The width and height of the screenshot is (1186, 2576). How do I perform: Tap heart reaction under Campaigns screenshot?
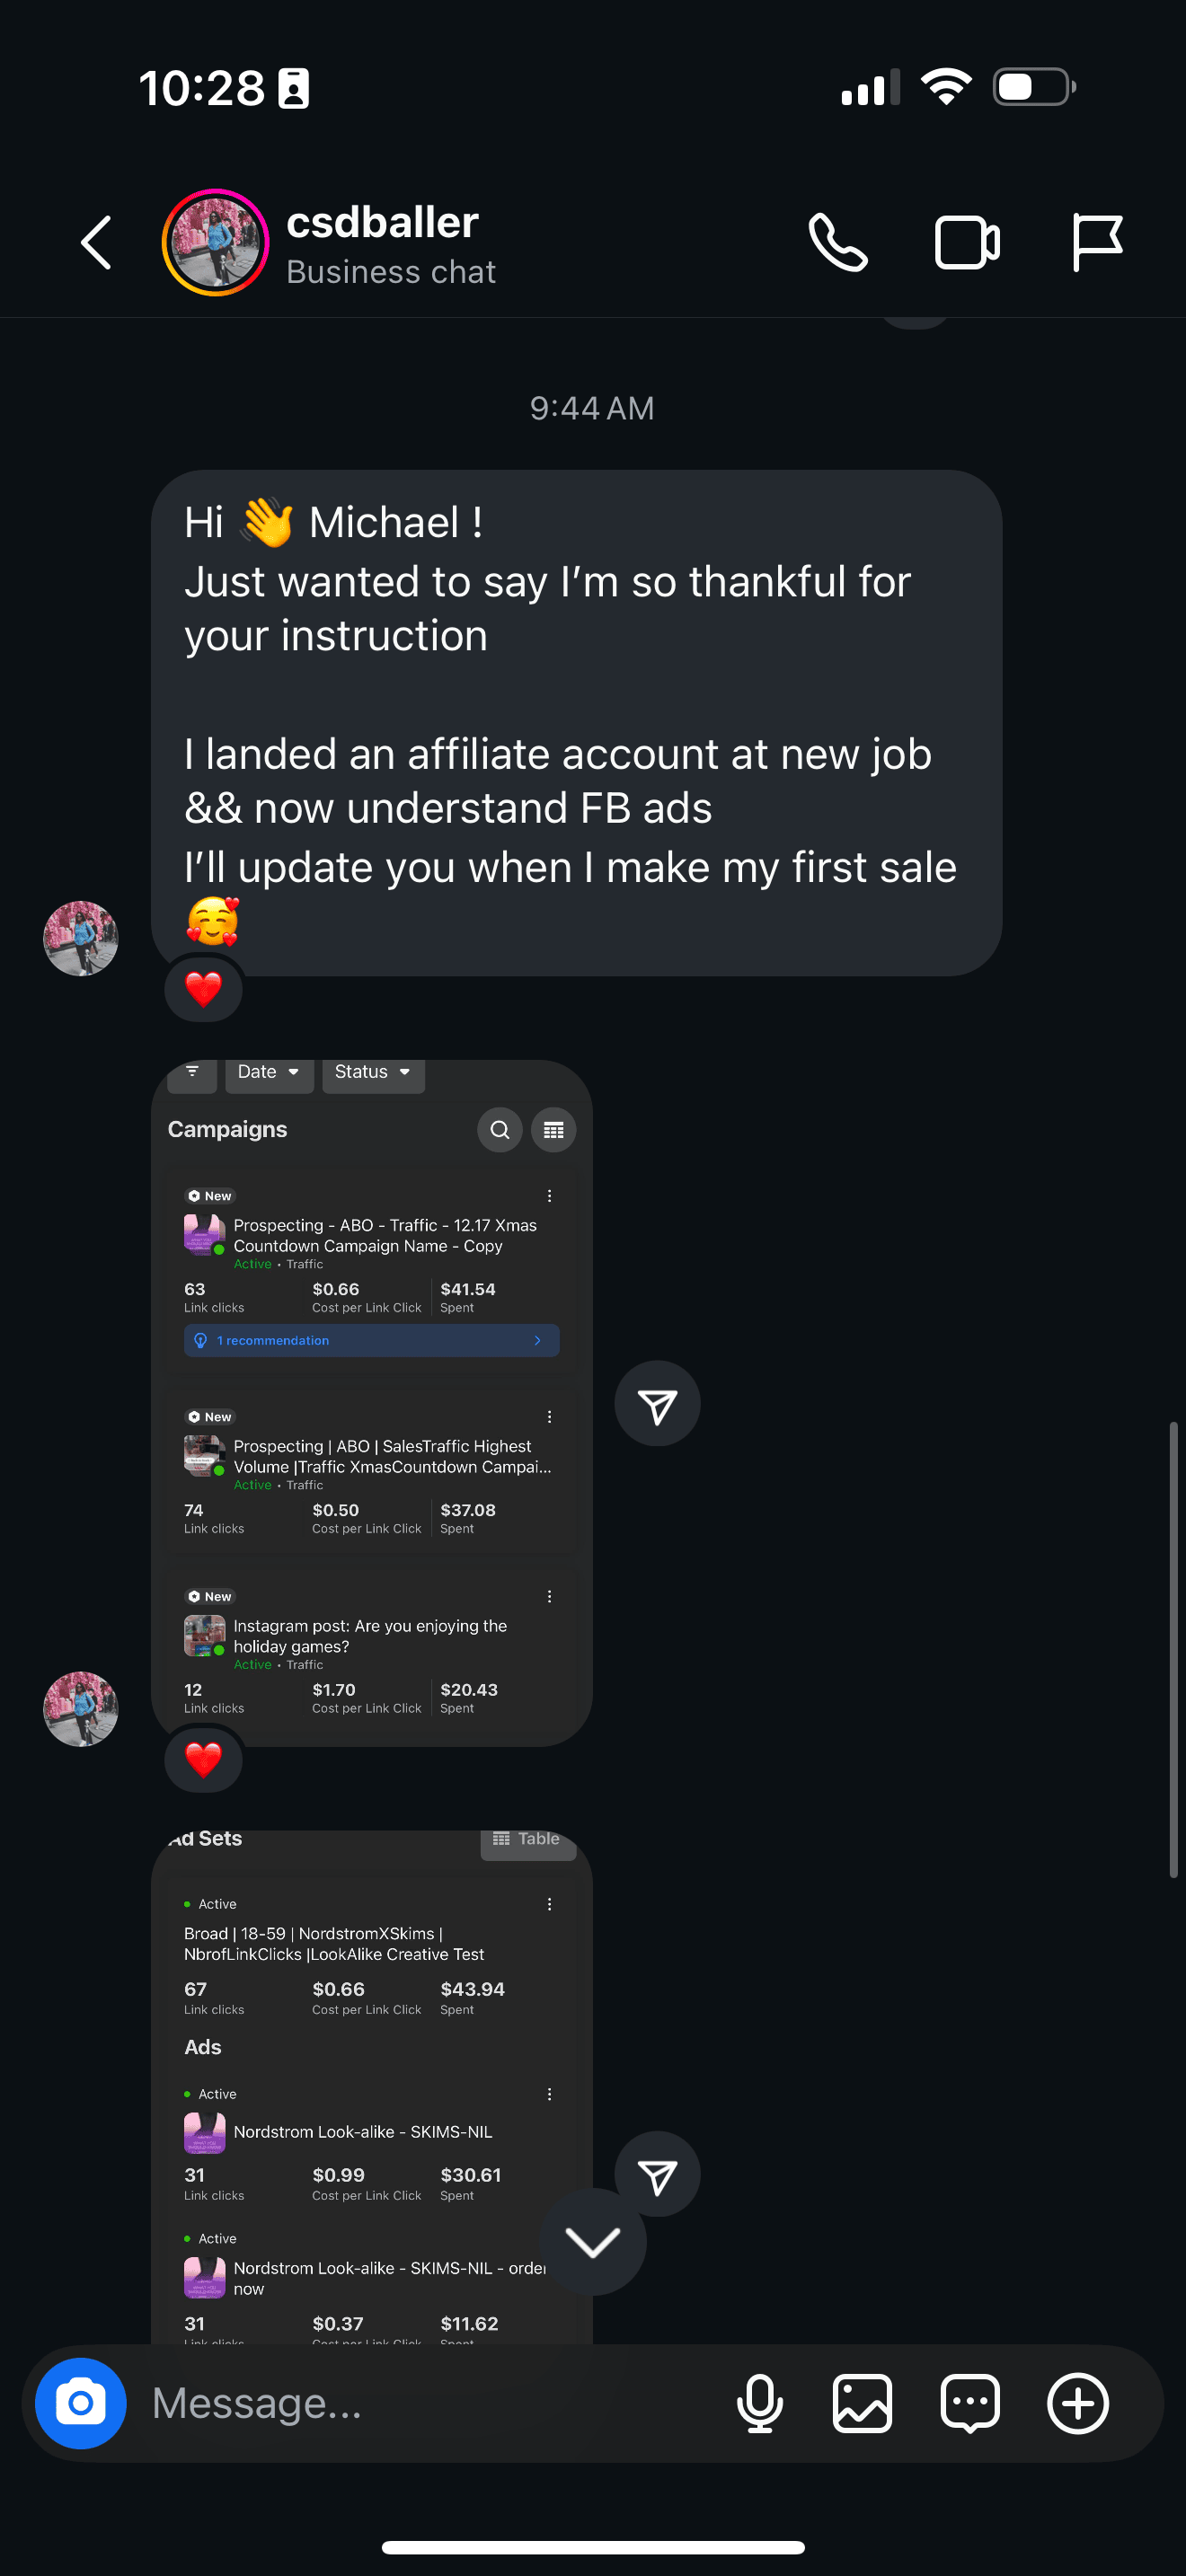[203, 1759]
